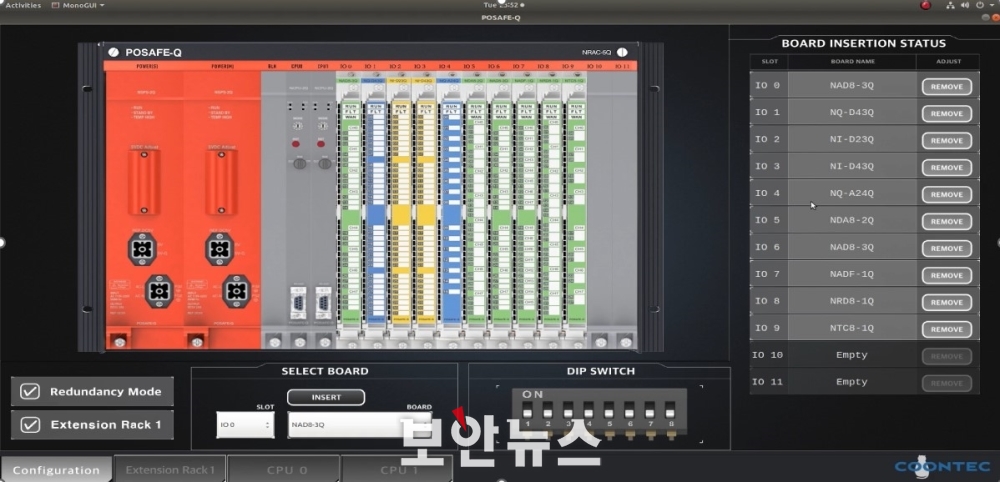Click the power icon in top bar
Screen dimensions: 1000x482
pos(980,5)
